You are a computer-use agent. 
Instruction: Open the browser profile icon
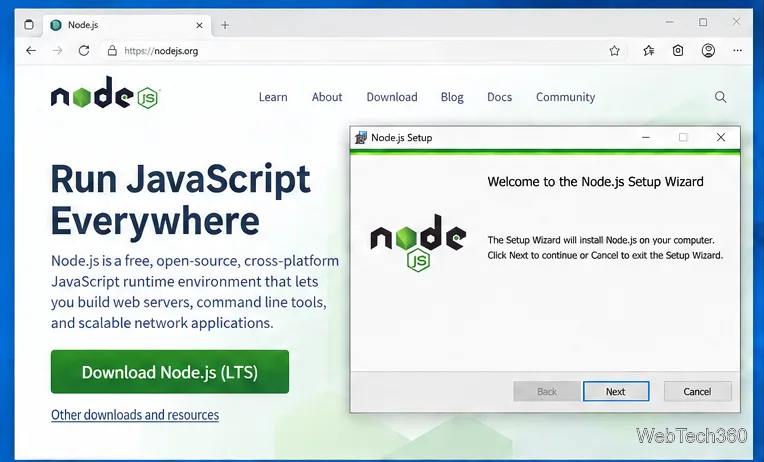(x=708, y=51)
